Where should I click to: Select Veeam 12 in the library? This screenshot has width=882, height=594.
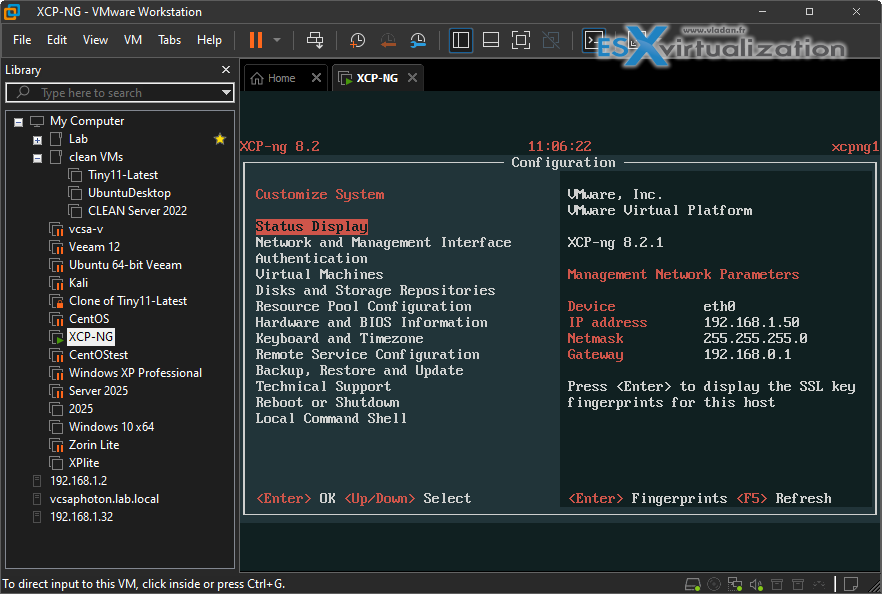(94, 247)
